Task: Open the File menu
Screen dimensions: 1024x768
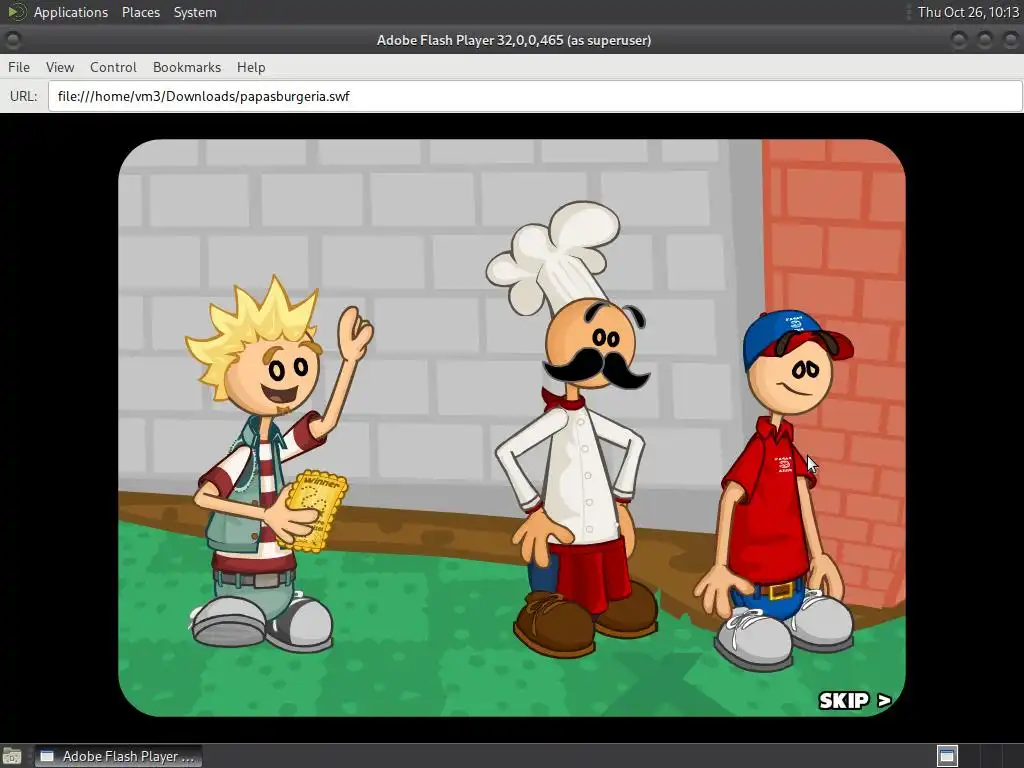Action: (x=19, y=67)
